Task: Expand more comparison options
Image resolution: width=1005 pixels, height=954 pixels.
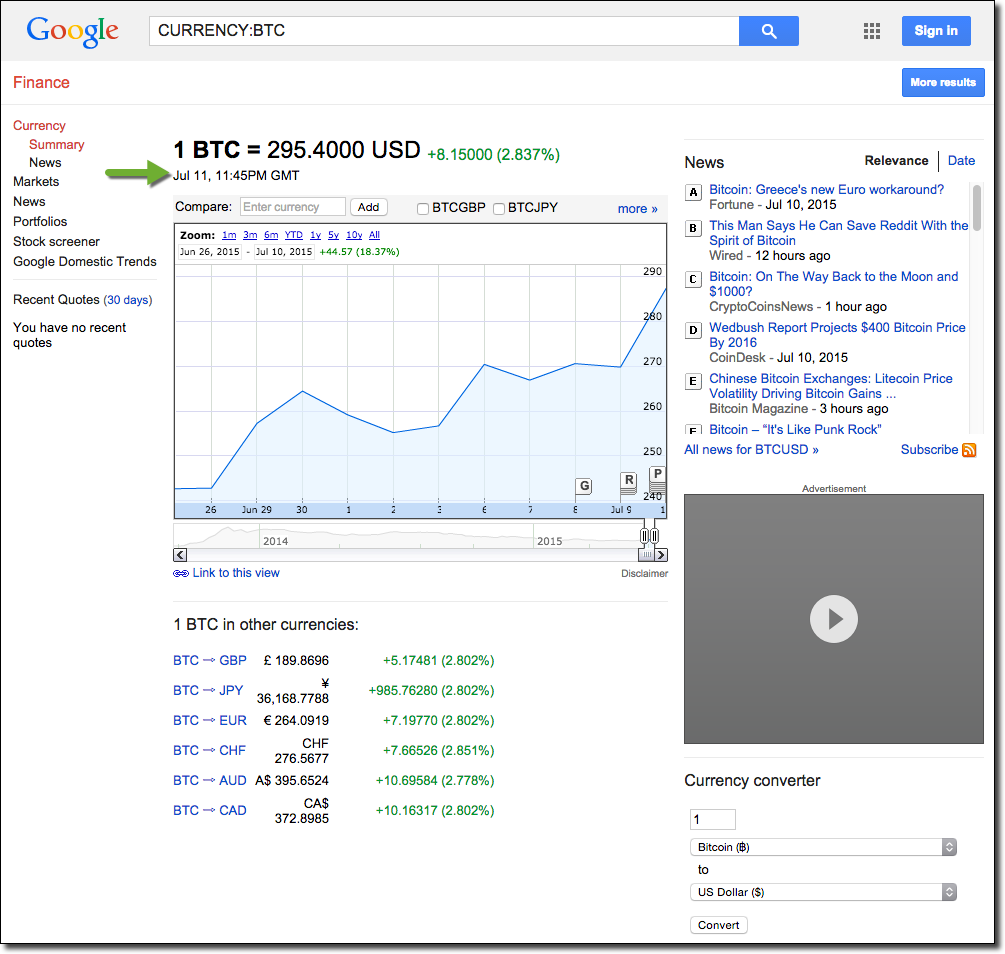Action: click(637, 208)
